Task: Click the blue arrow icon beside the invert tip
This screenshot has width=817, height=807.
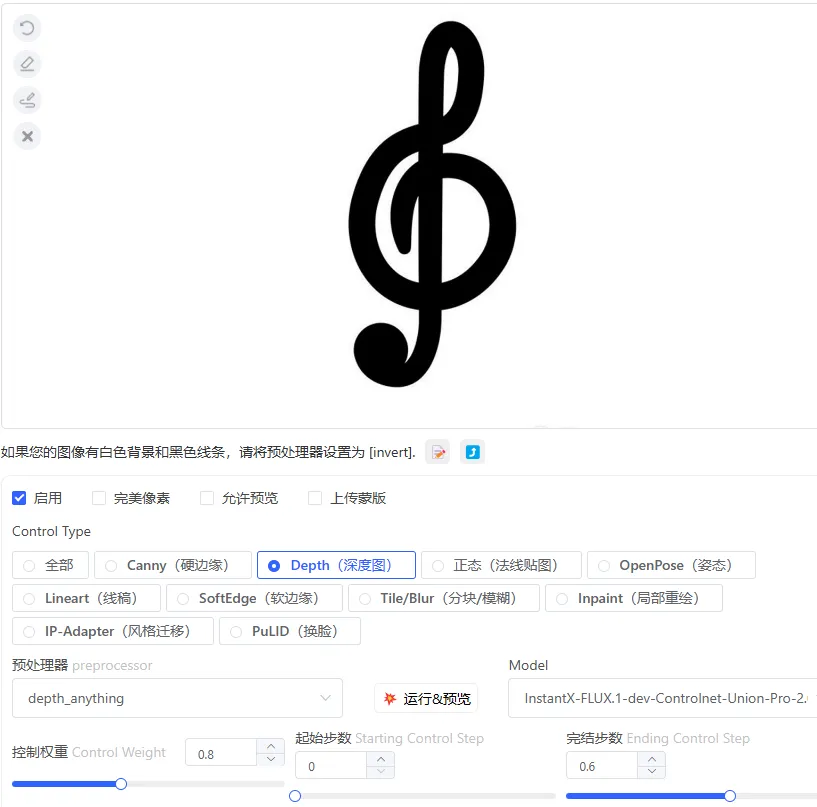Action: tap(472, 451)
